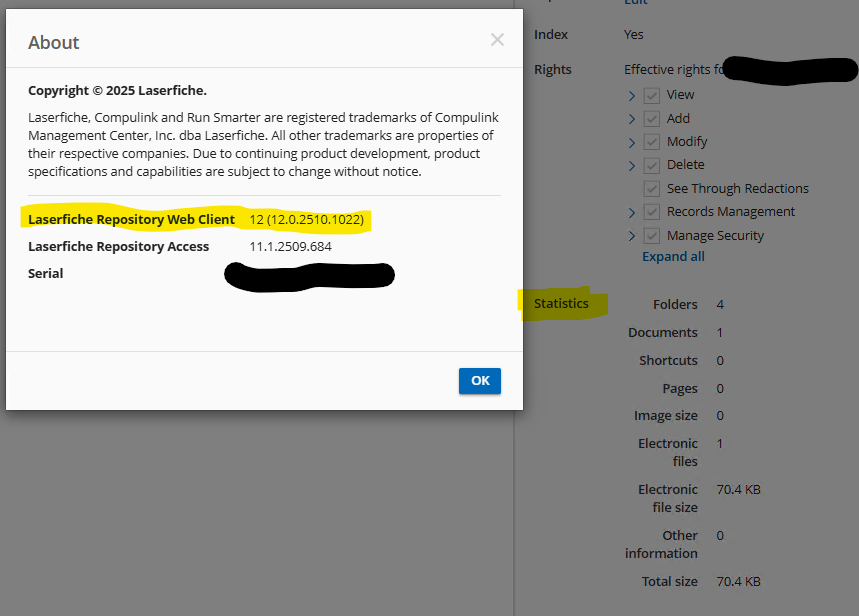Click the Index property label
This screenshot has height=616, width=859.
[x=551, y=35]
